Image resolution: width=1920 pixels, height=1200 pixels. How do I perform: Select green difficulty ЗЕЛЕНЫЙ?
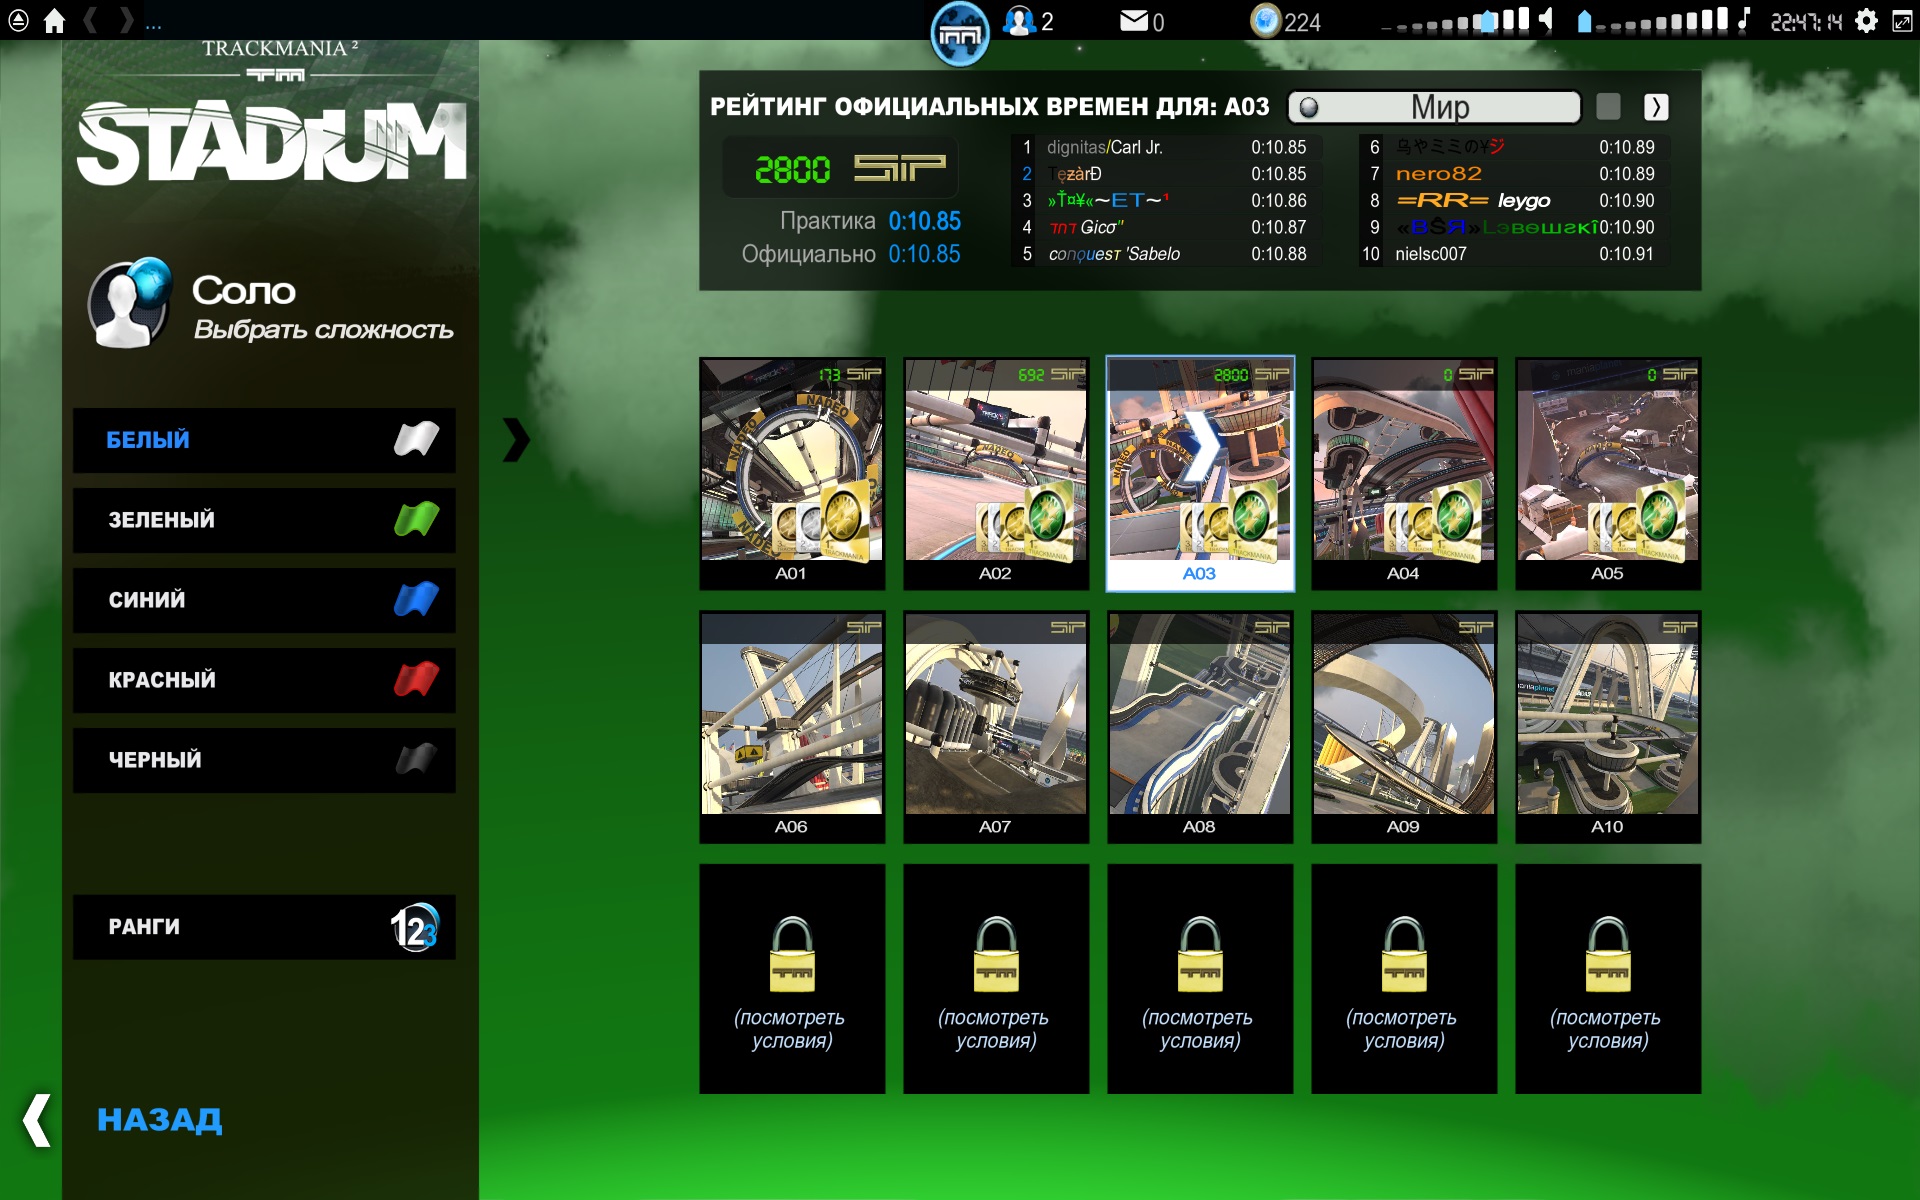point(264,520)
